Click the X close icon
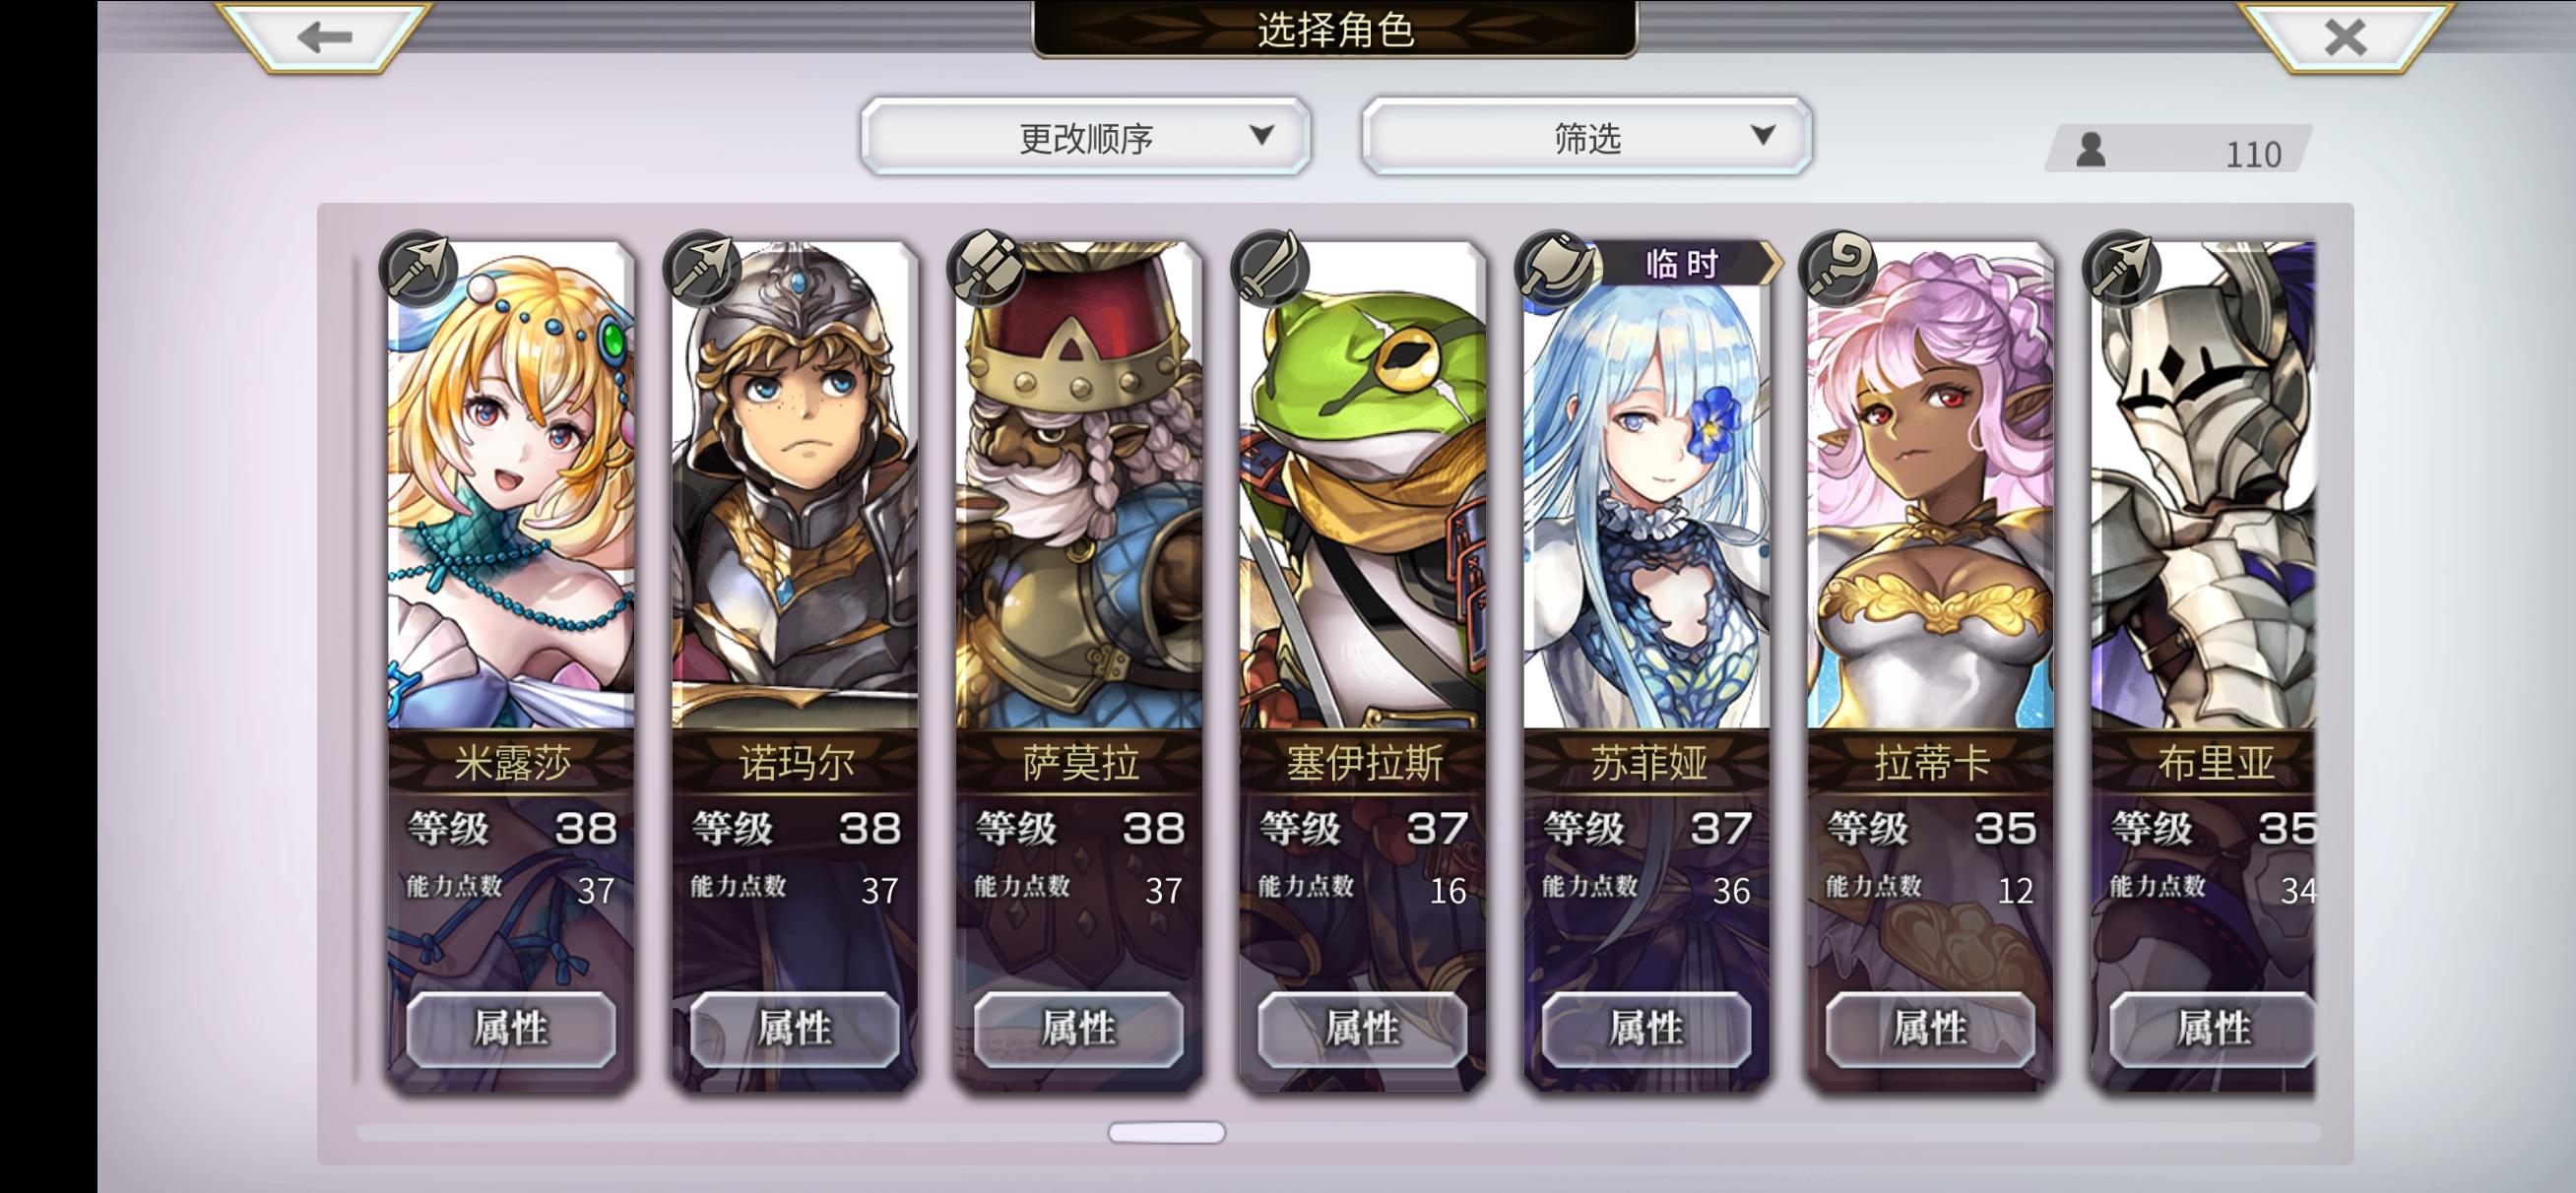The height and width of the screenshot is (1193, 2576). [x=2345, y=37]
